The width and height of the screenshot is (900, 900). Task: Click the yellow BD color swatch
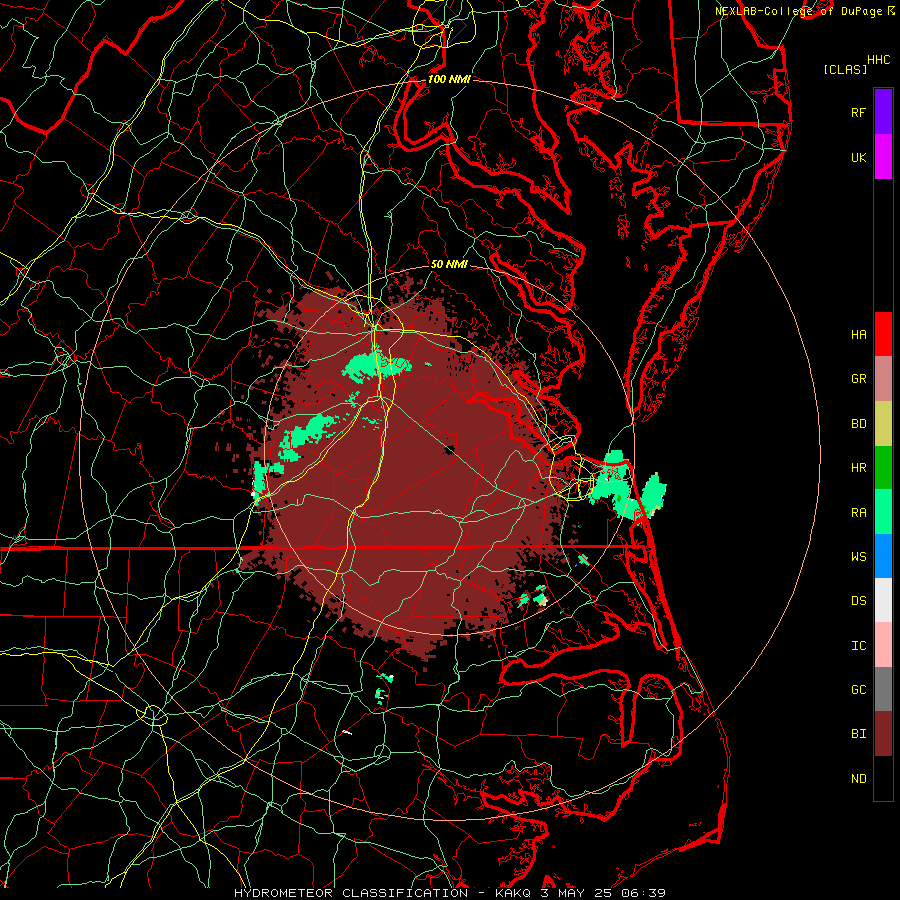(883, 423)
